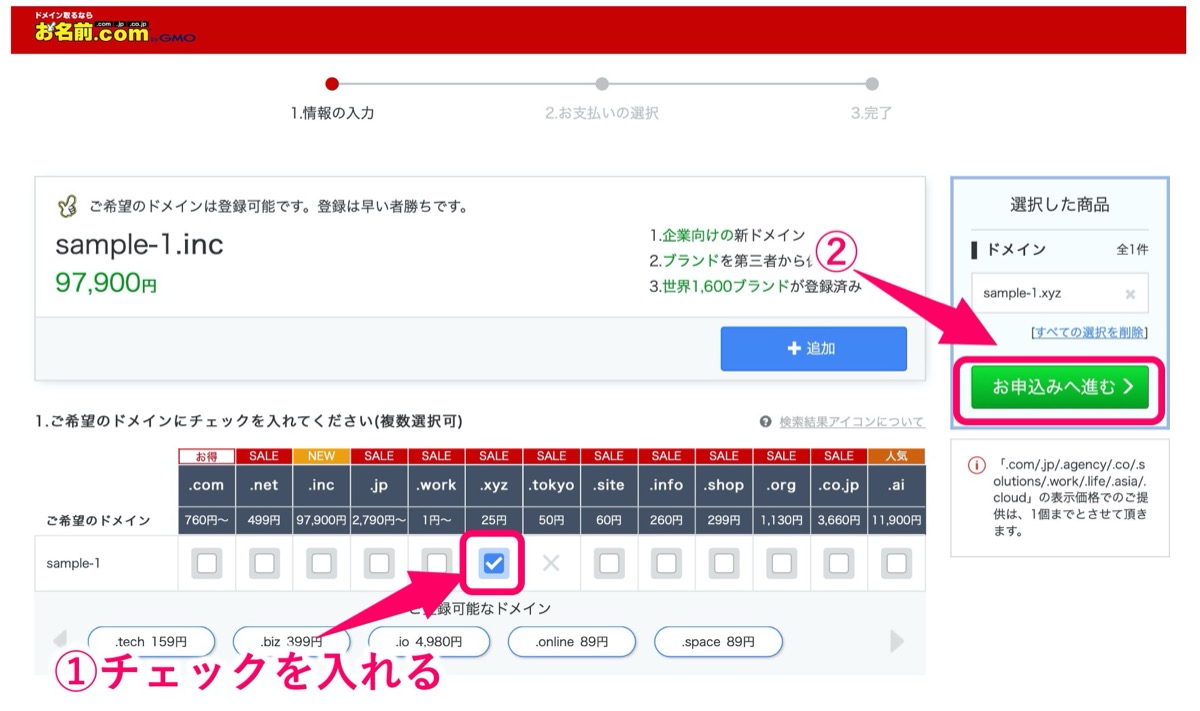
Task: Open the 検索結果アイコンについて link
Action: (x=852, y=422)
